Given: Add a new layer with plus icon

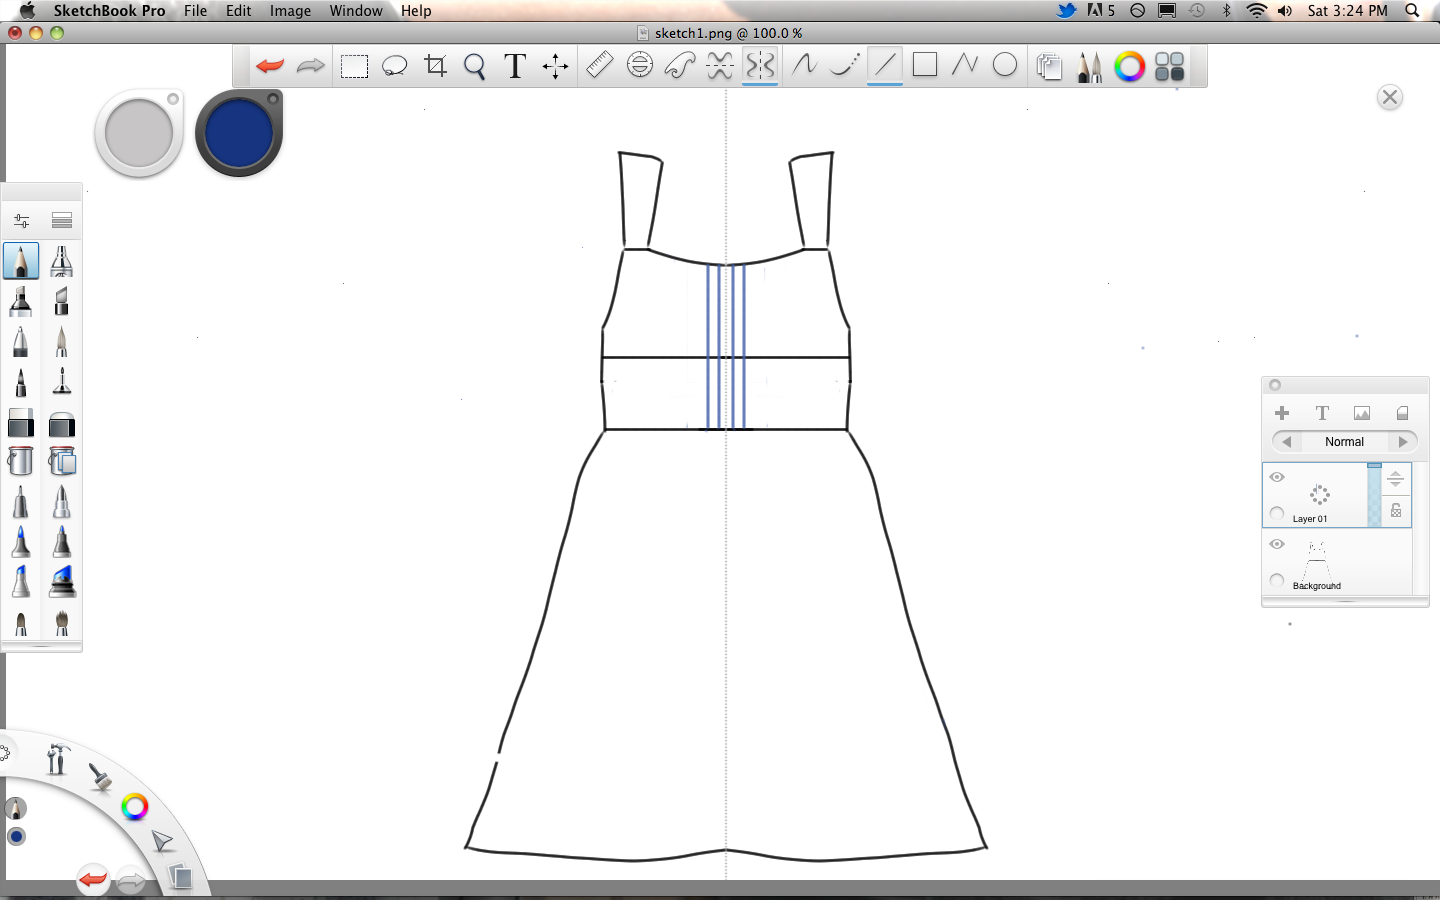Looking at the screenshot, I should [x=1282, y=413].
